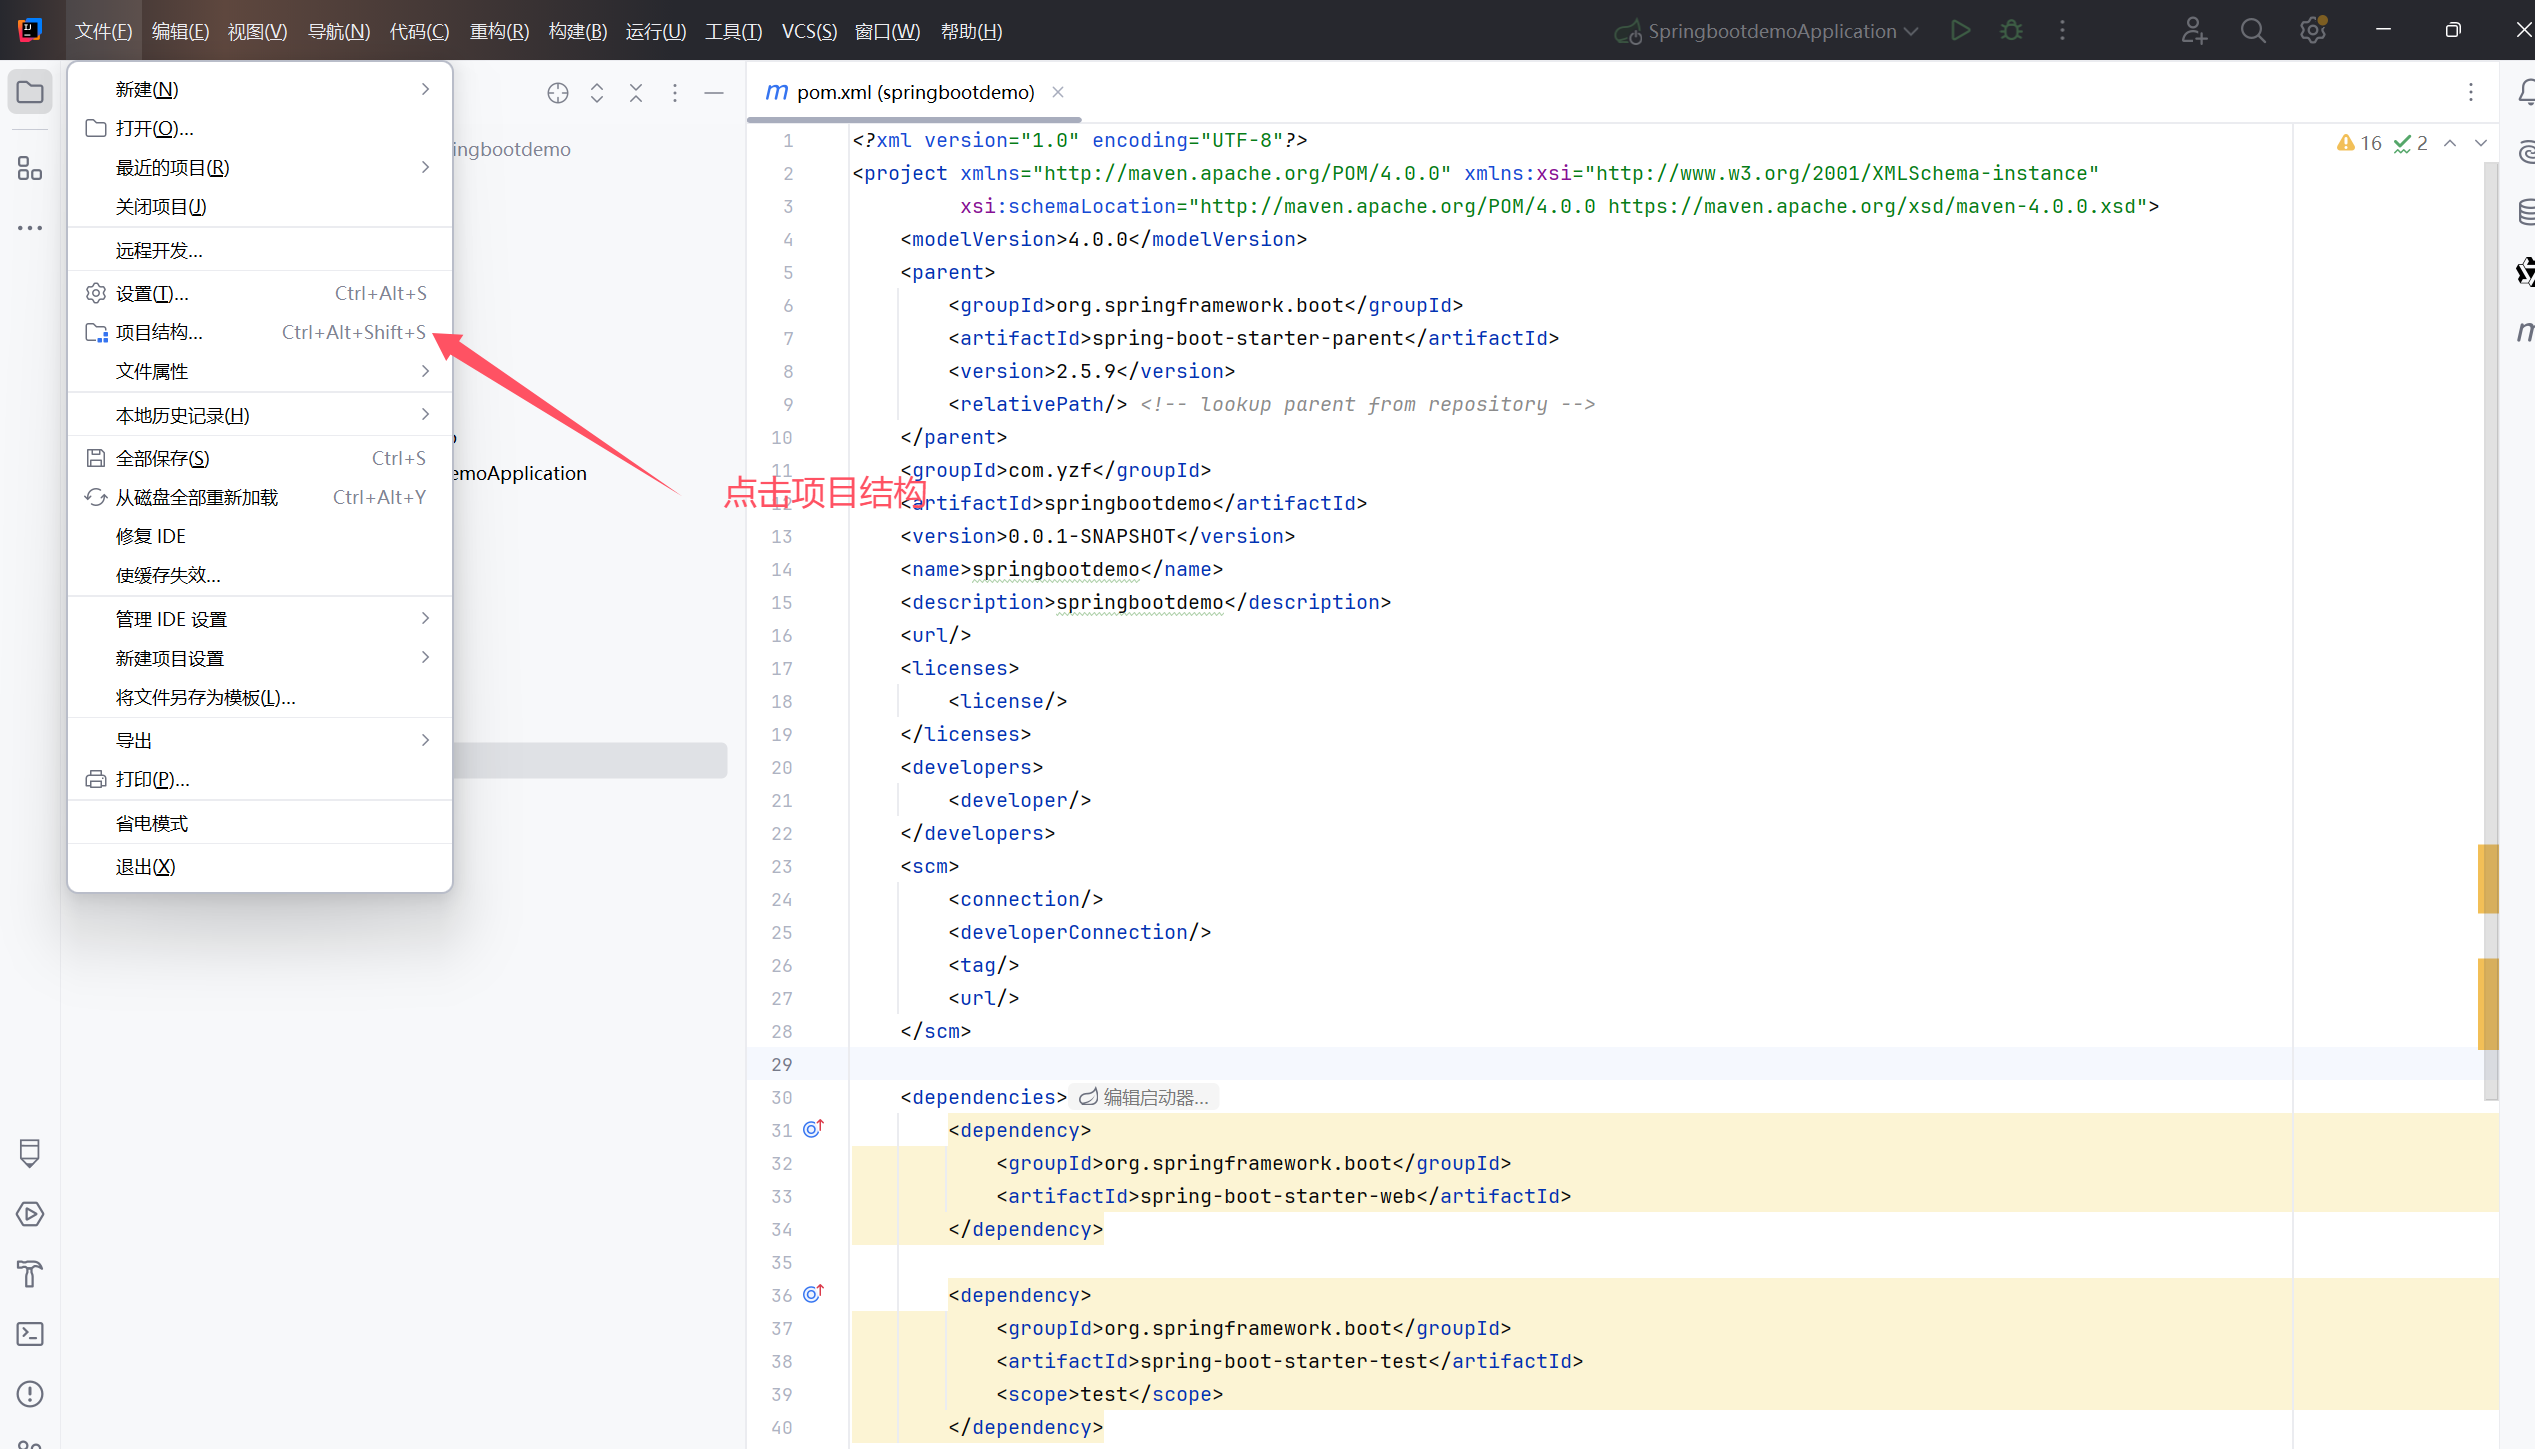Show the Problems panel
The height and width of the screenshot is (1449, 2535).
pyautogui.click(x=30, y=1394)
